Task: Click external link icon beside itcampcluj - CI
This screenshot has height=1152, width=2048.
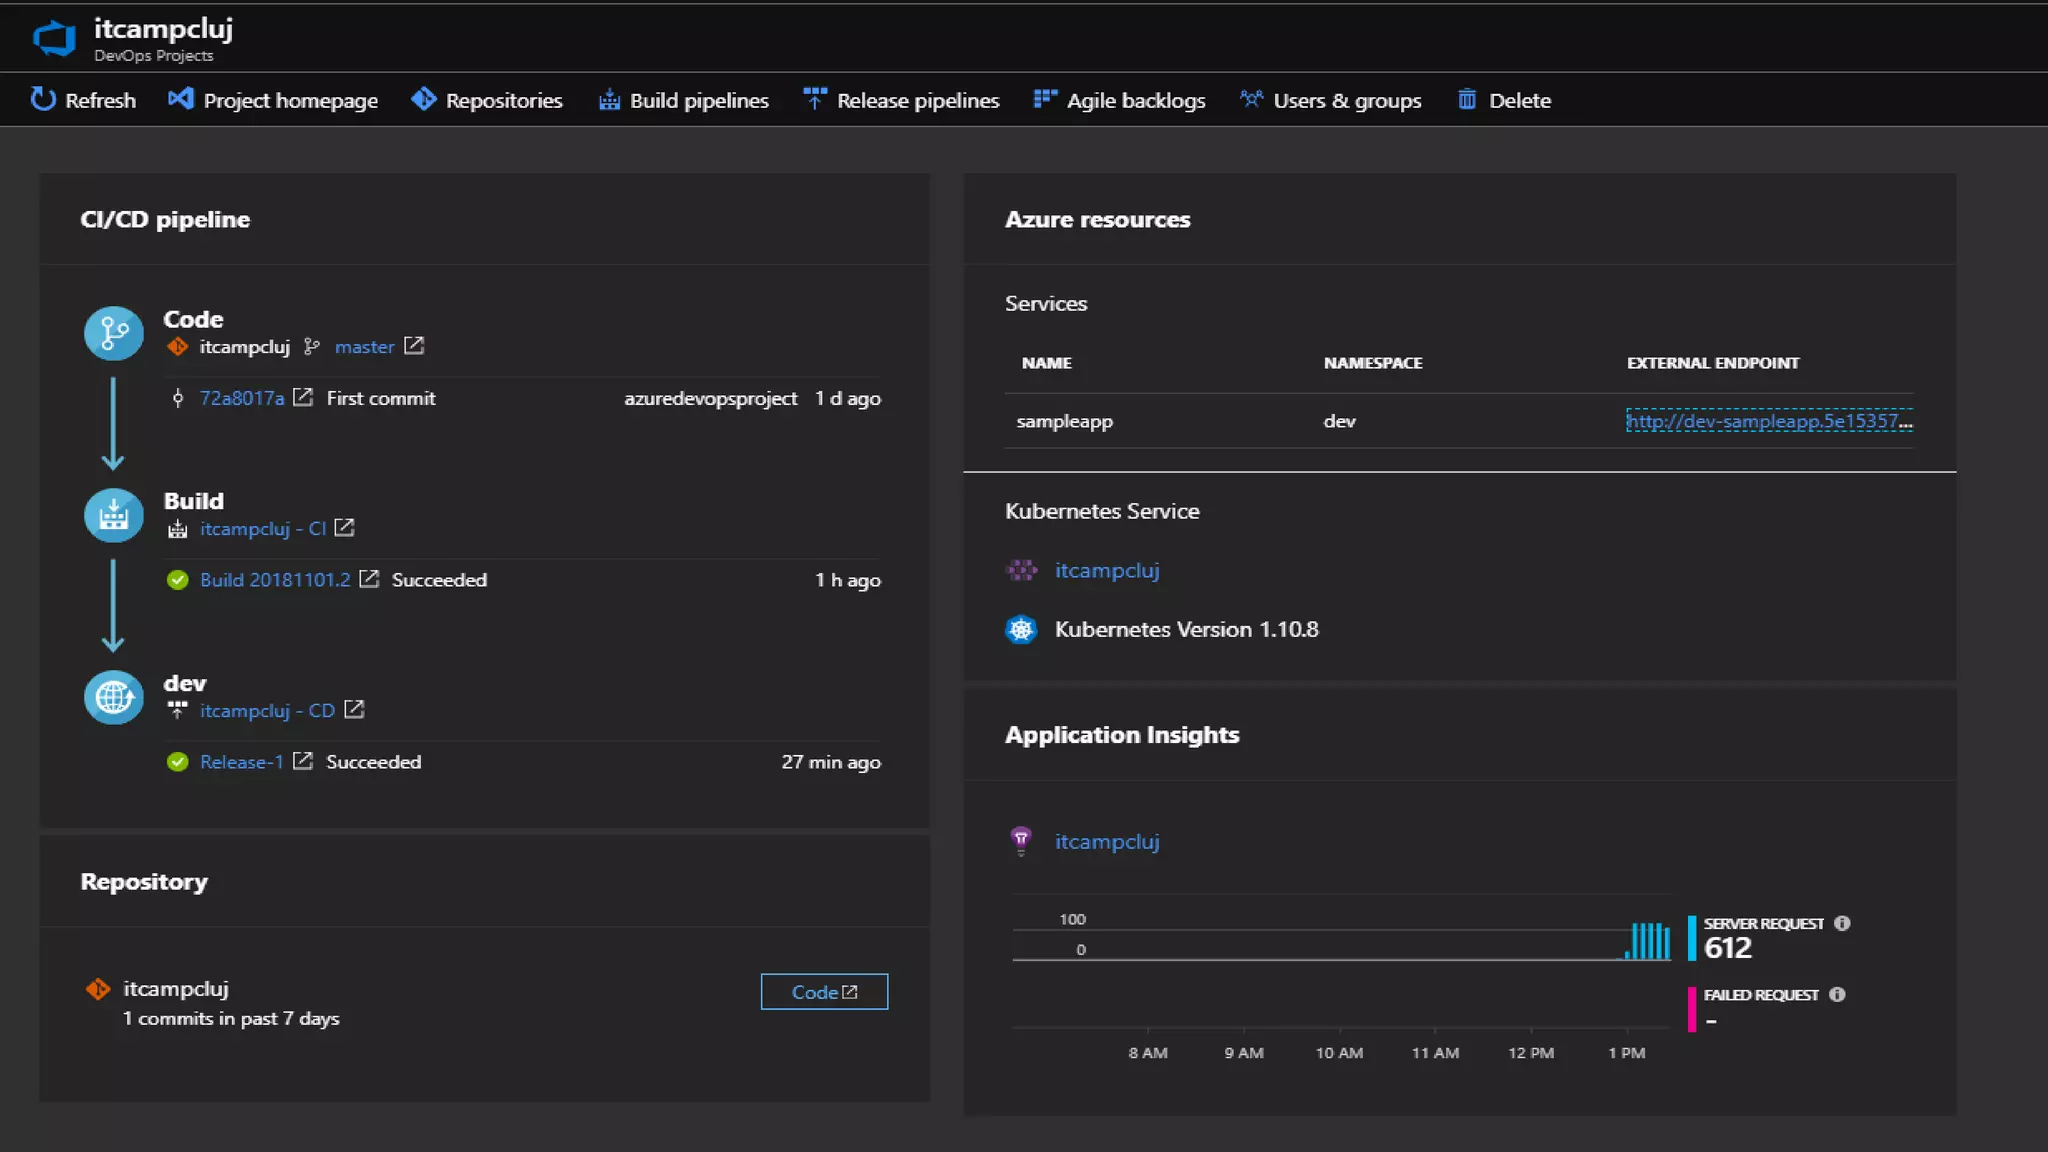Action: click(x=345, y=528)
